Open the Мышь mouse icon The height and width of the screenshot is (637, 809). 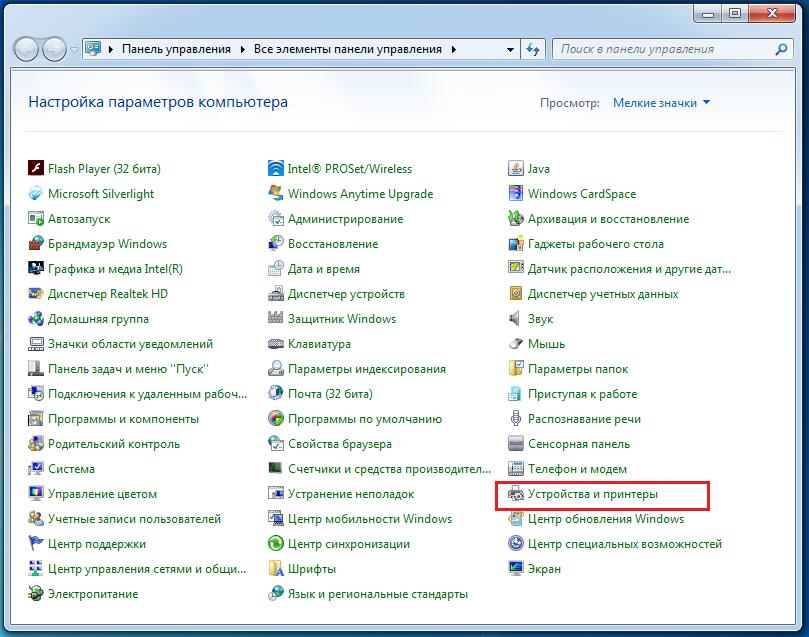pos(516,344)
